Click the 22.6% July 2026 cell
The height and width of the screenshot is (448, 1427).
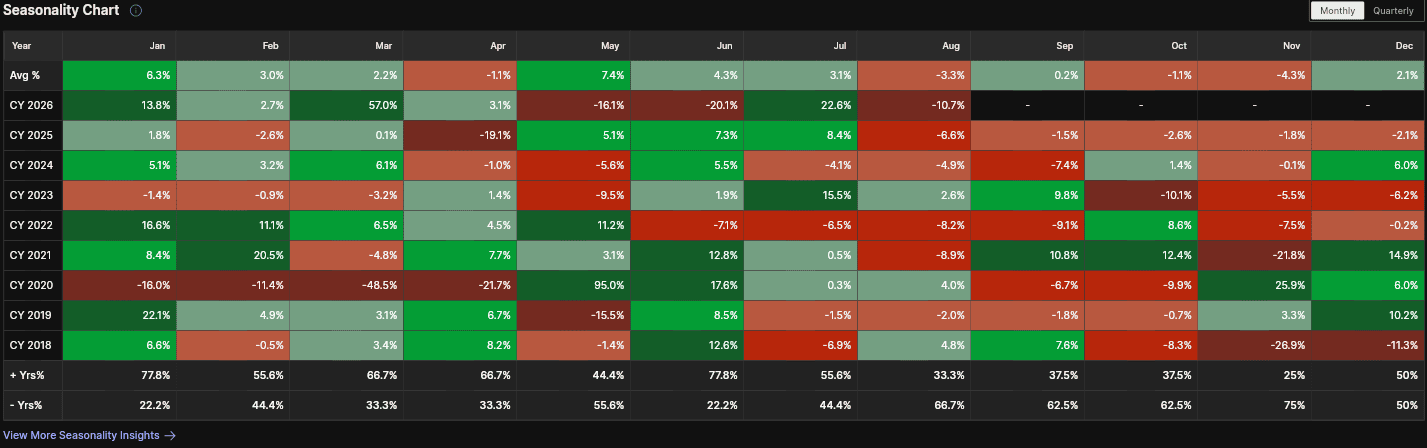point(800,105)
